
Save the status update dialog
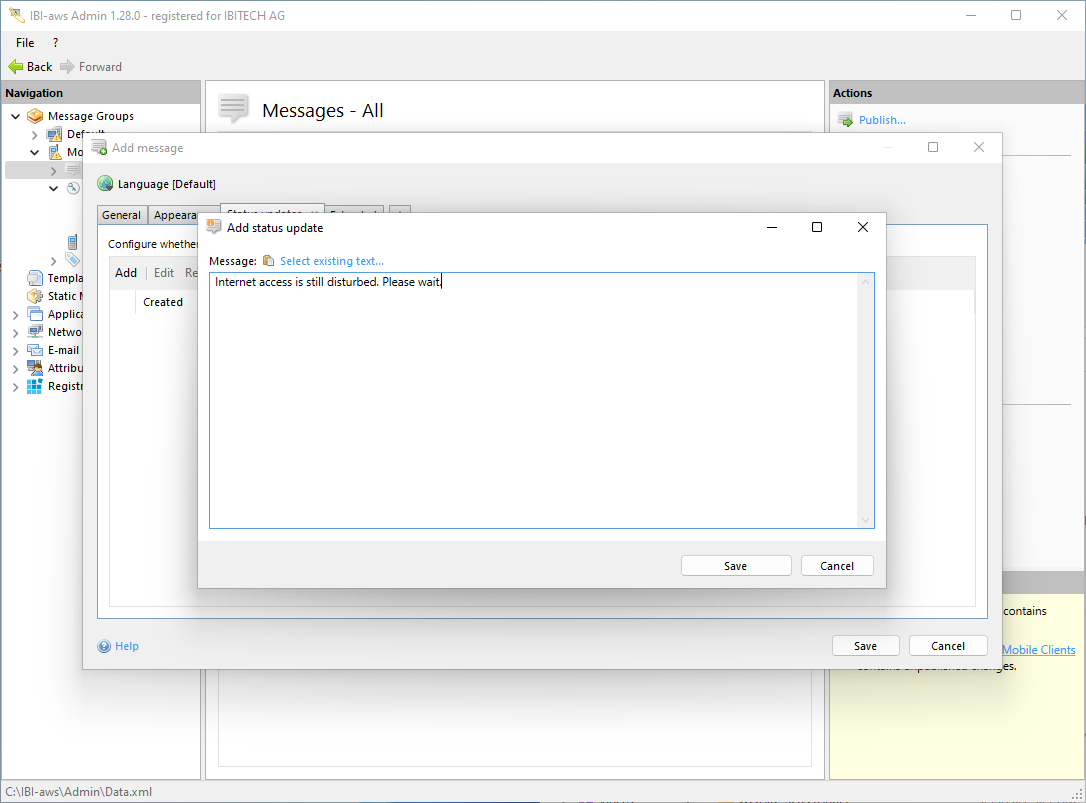coord(735,566)
